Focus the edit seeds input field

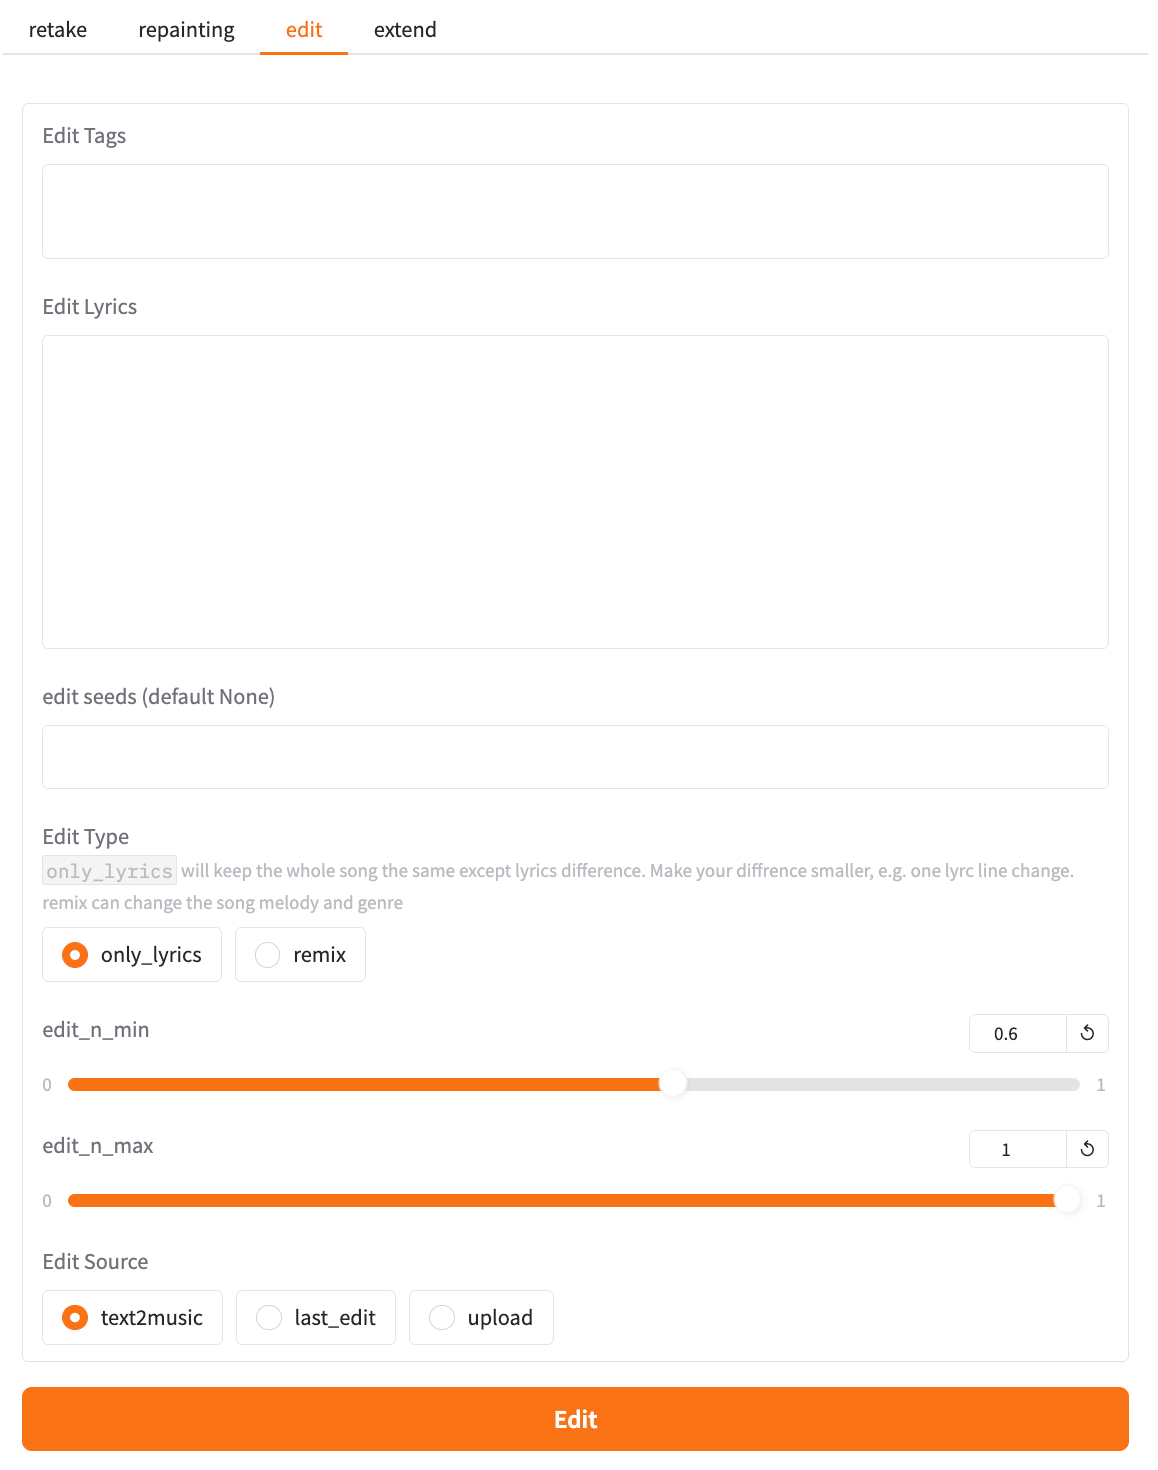pos(575,757)
